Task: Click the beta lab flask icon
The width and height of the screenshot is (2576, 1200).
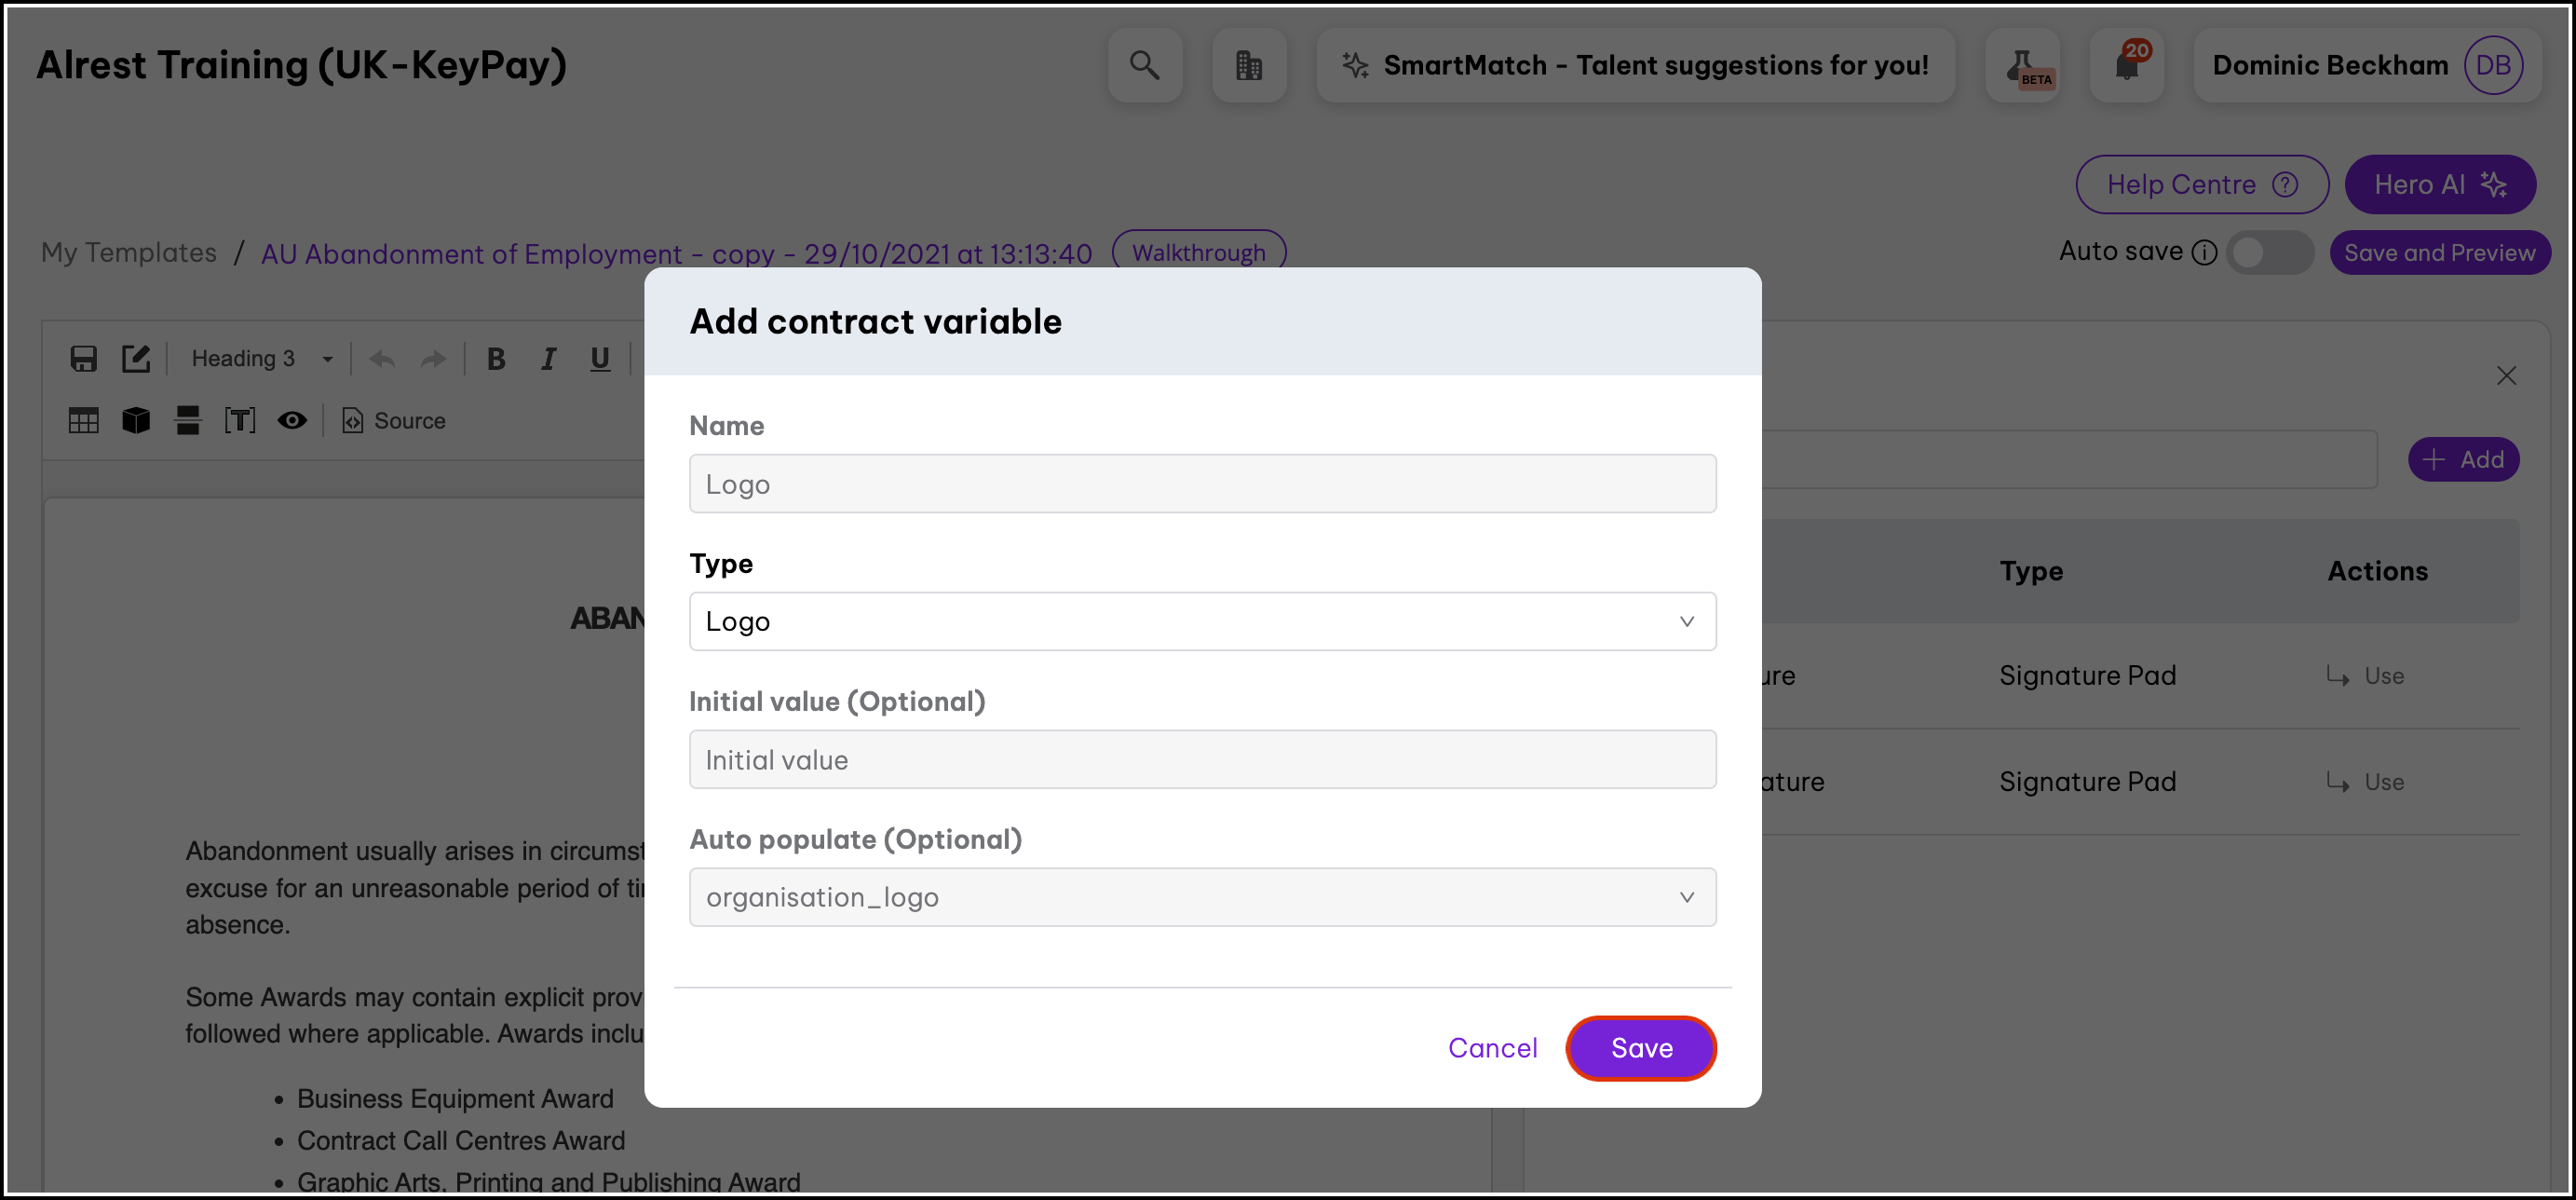Action: 2022,66
